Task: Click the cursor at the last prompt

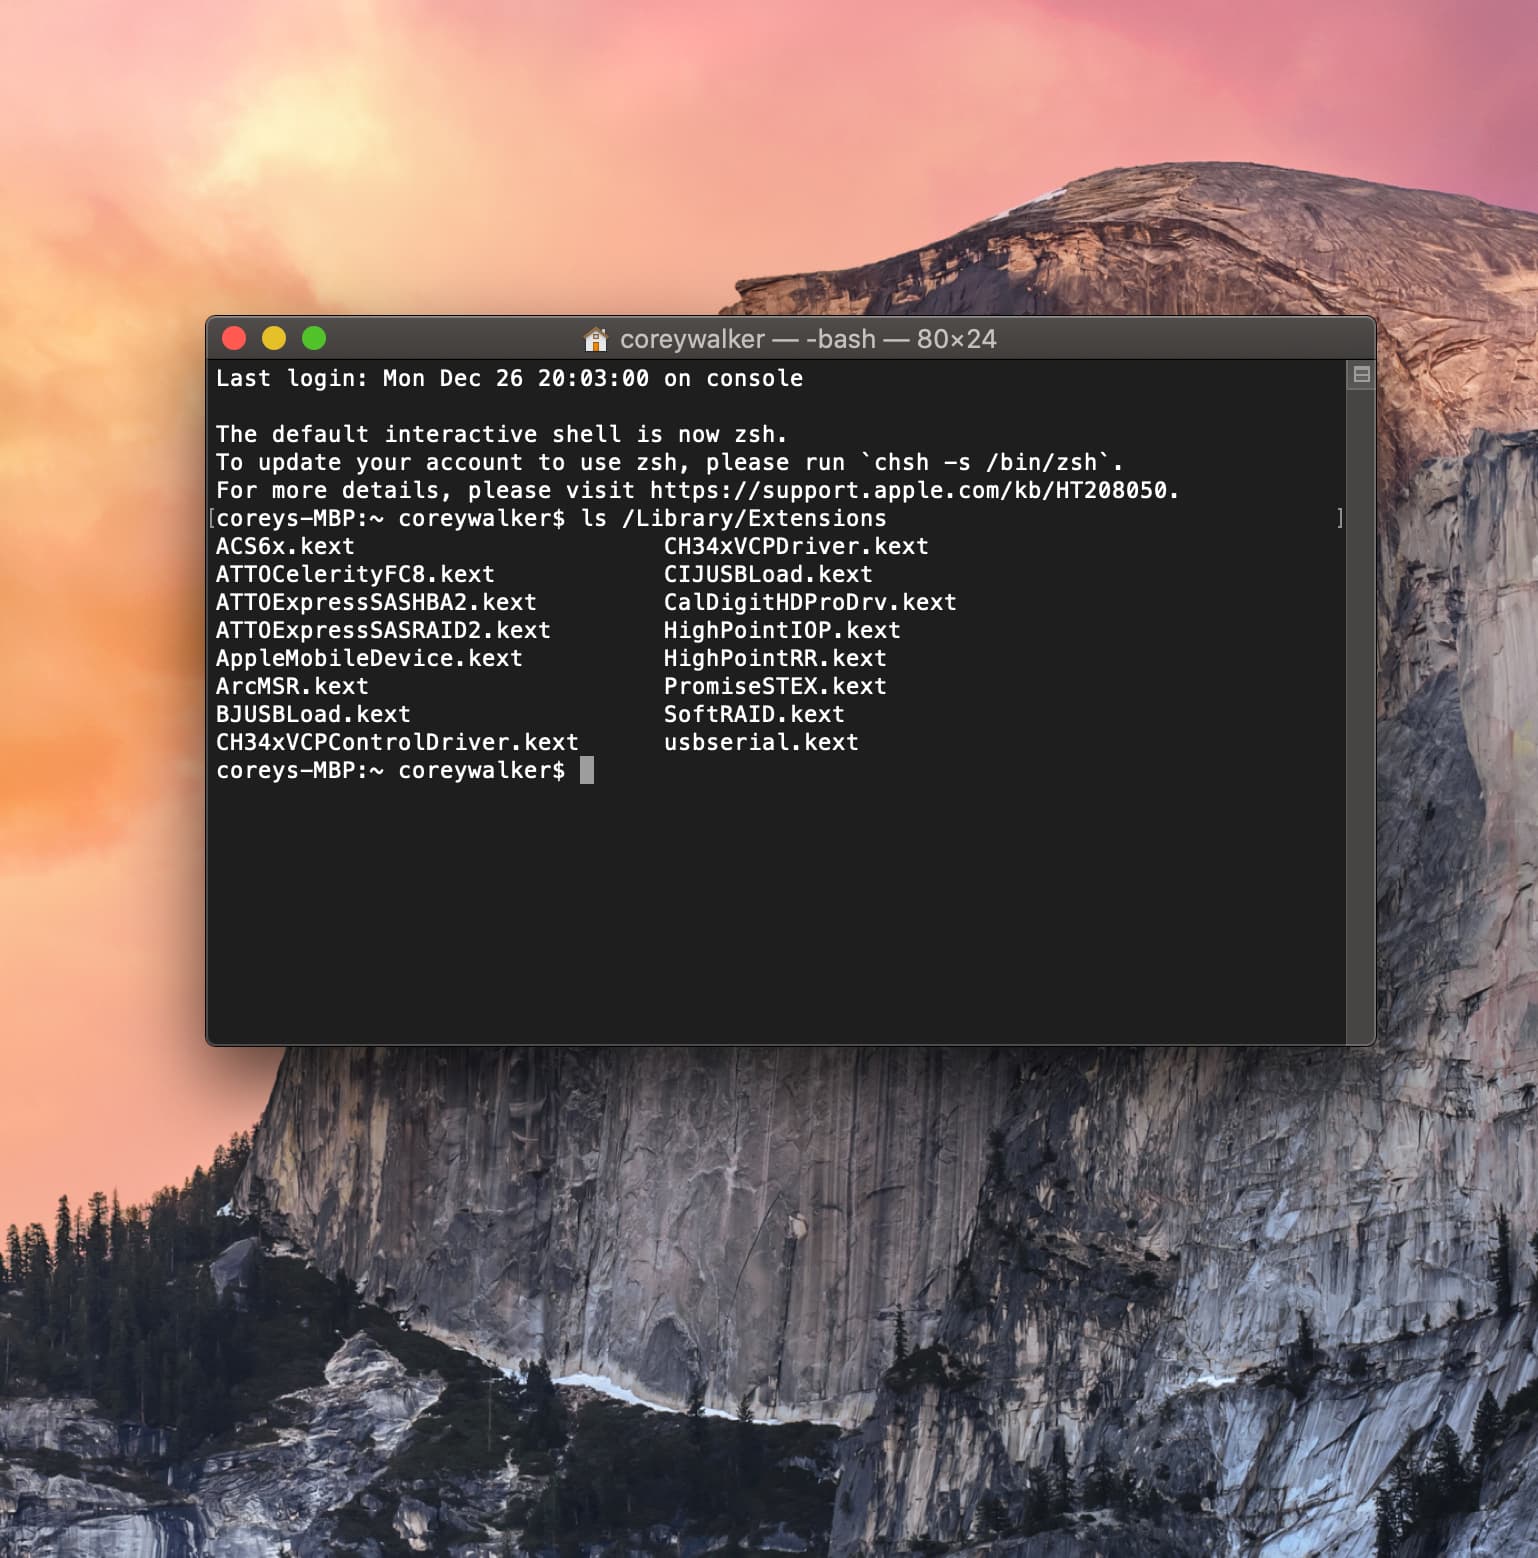Action: pos(587,770)
